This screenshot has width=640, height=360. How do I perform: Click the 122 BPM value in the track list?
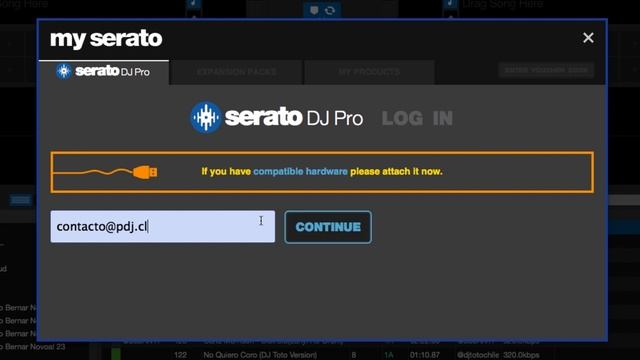[180, 355]
